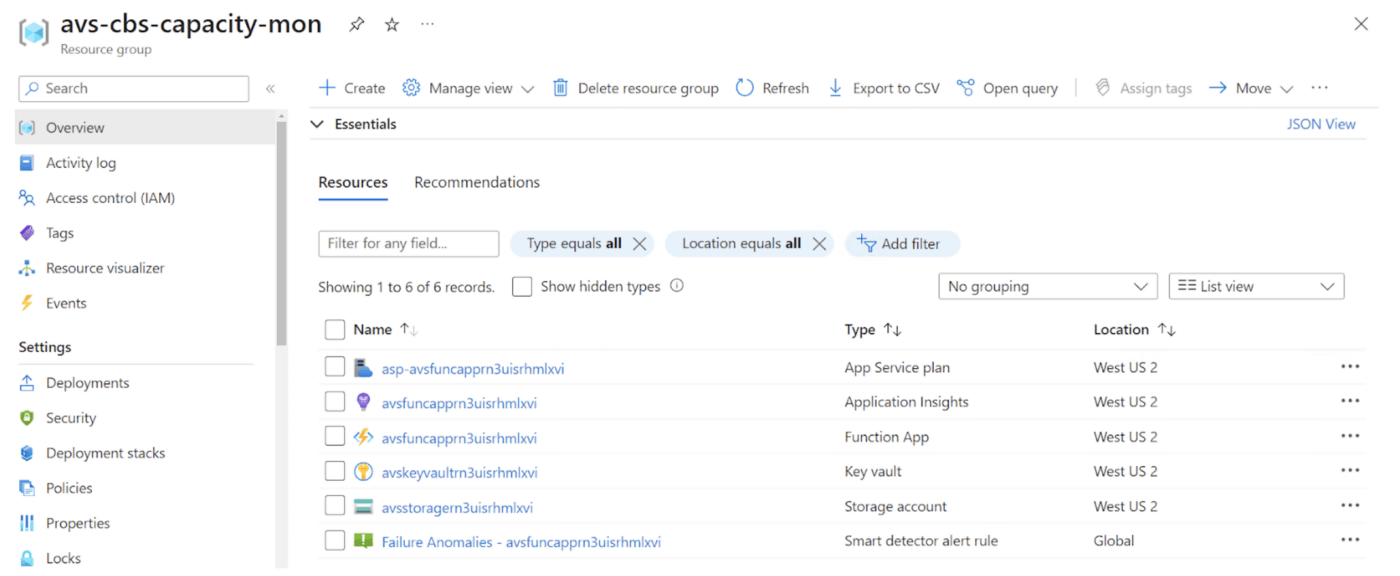Open the No grouping dropdown
The image size is (1400, 576).
[x=1048, y=286]
